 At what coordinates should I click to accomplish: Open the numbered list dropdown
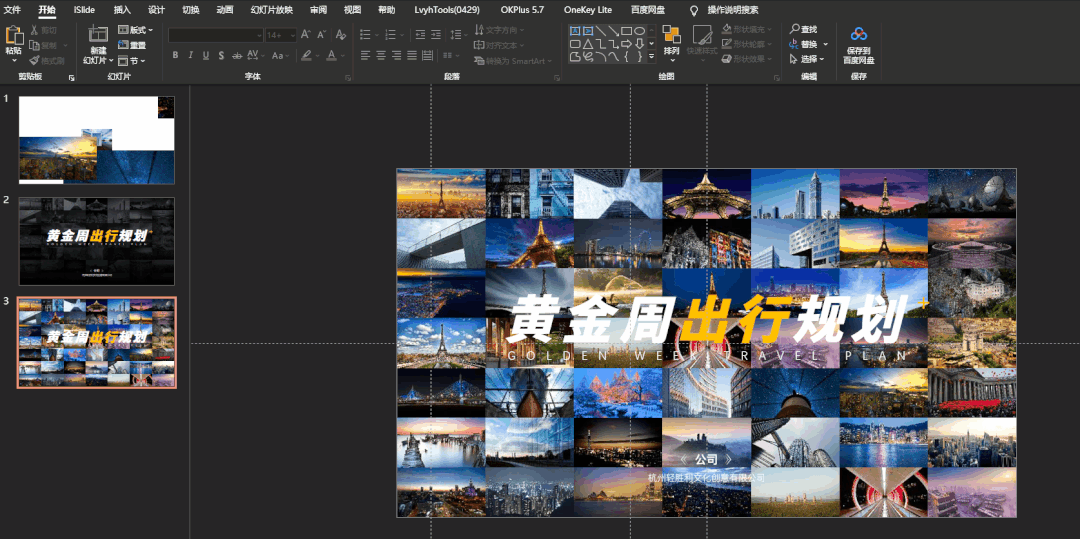click(x=402, y=34)
